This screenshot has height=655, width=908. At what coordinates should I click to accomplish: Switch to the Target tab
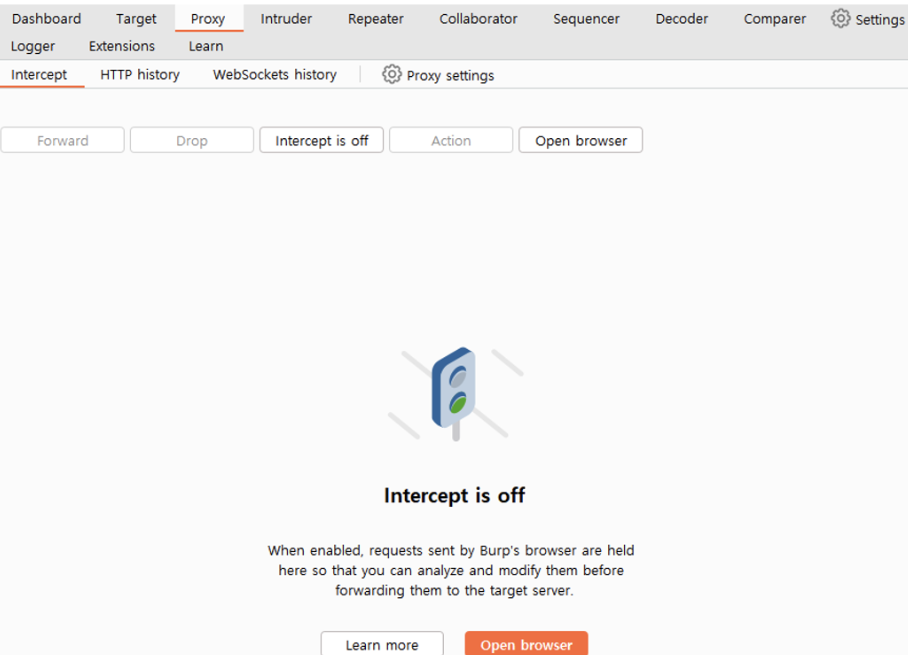click(x=136, y=19)
